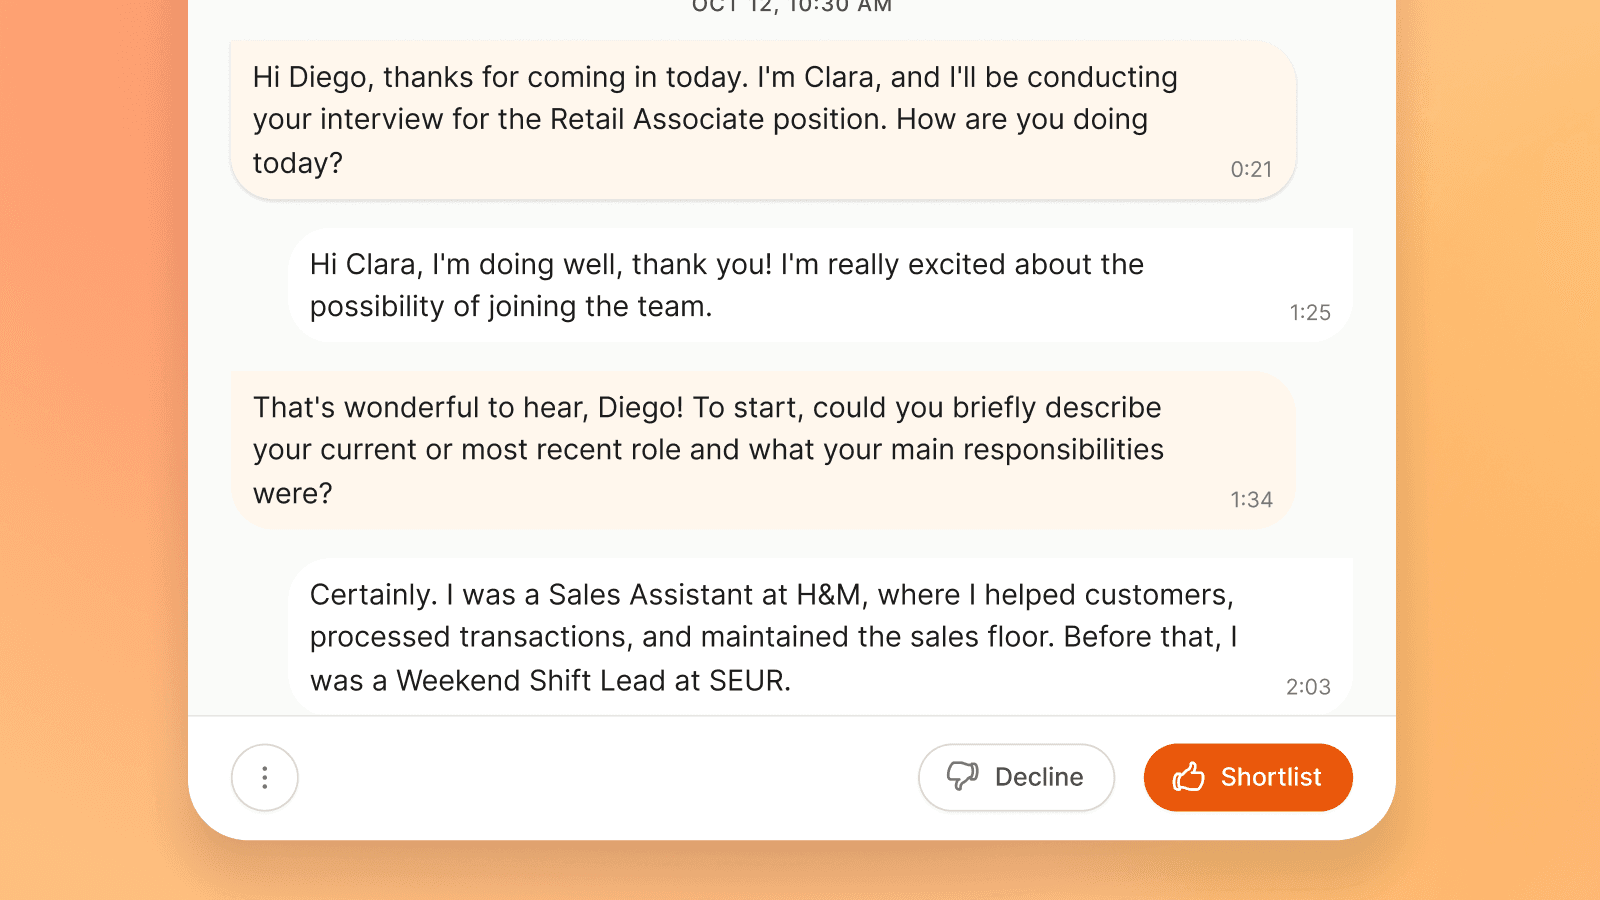Click the 'Shortlist' label text
Image resolution: width=1600 pixels, height=900 pixels.
pyautogui.click(x=1271, y=777)
